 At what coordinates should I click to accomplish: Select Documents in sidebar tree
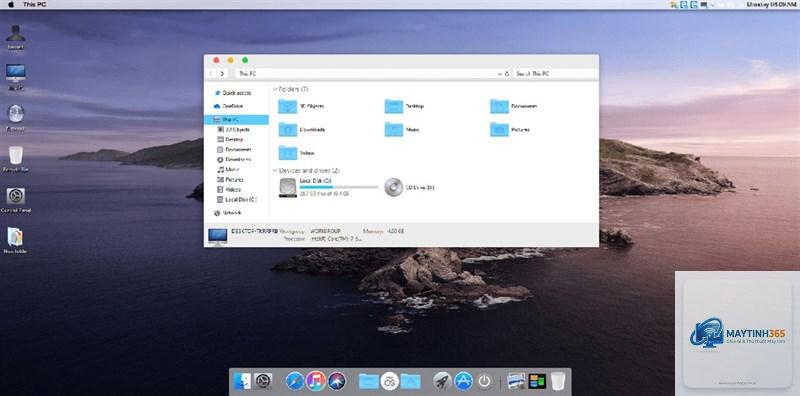point(236,150)
